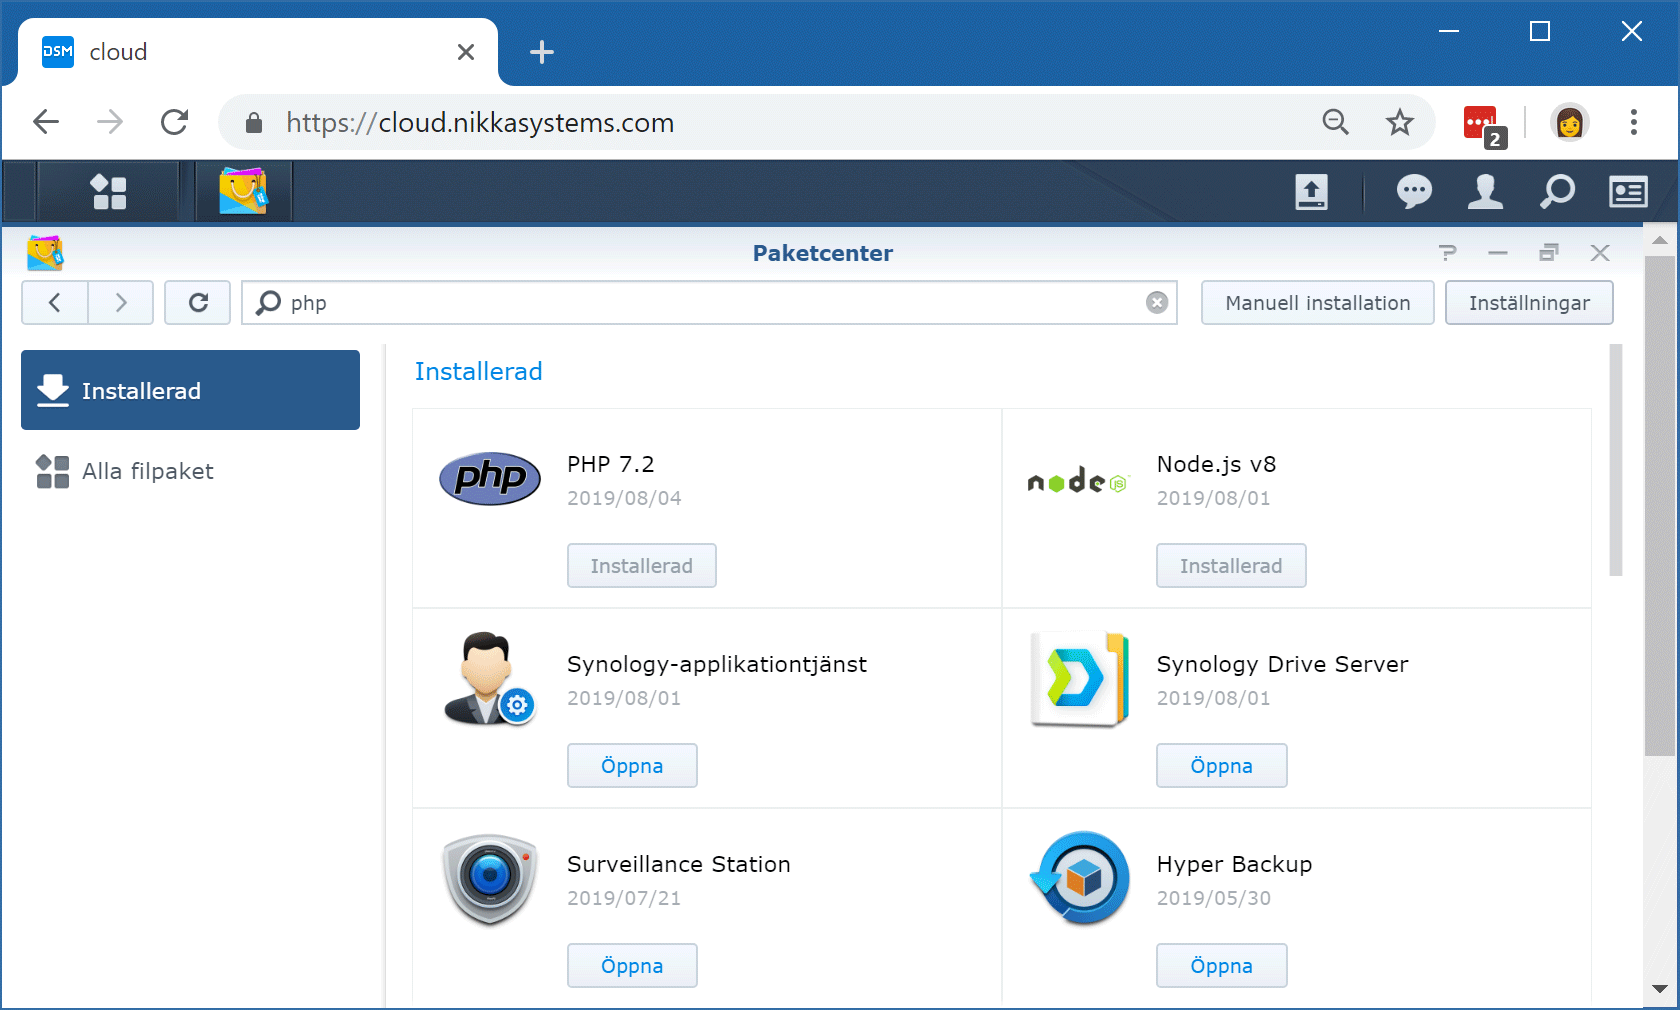
Task: Click the Hyper Backup title text
Action: (x=1234, y=864)
